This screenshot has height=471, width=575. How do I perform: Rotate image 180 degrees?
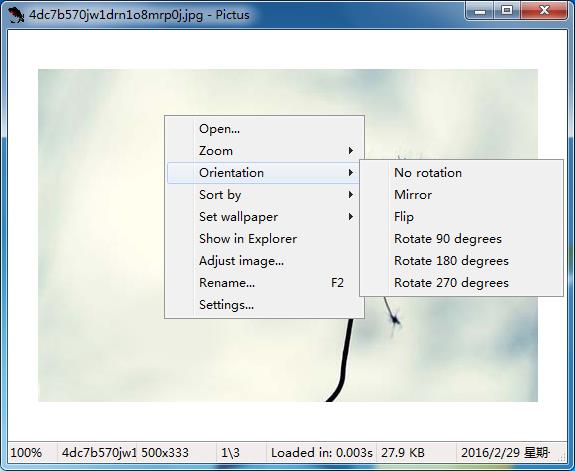pyautogui.click(x=461, y=261)
